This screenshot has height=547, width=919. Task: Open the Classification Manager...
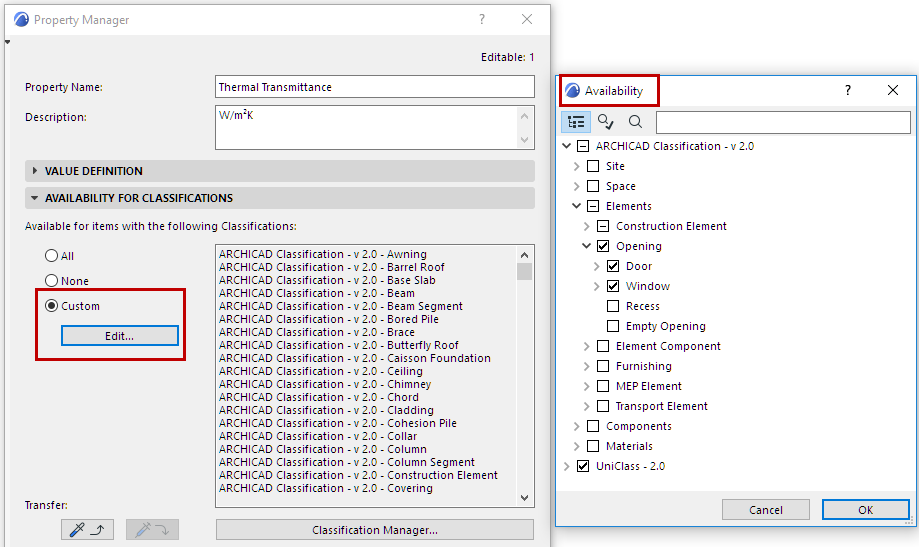375,530
